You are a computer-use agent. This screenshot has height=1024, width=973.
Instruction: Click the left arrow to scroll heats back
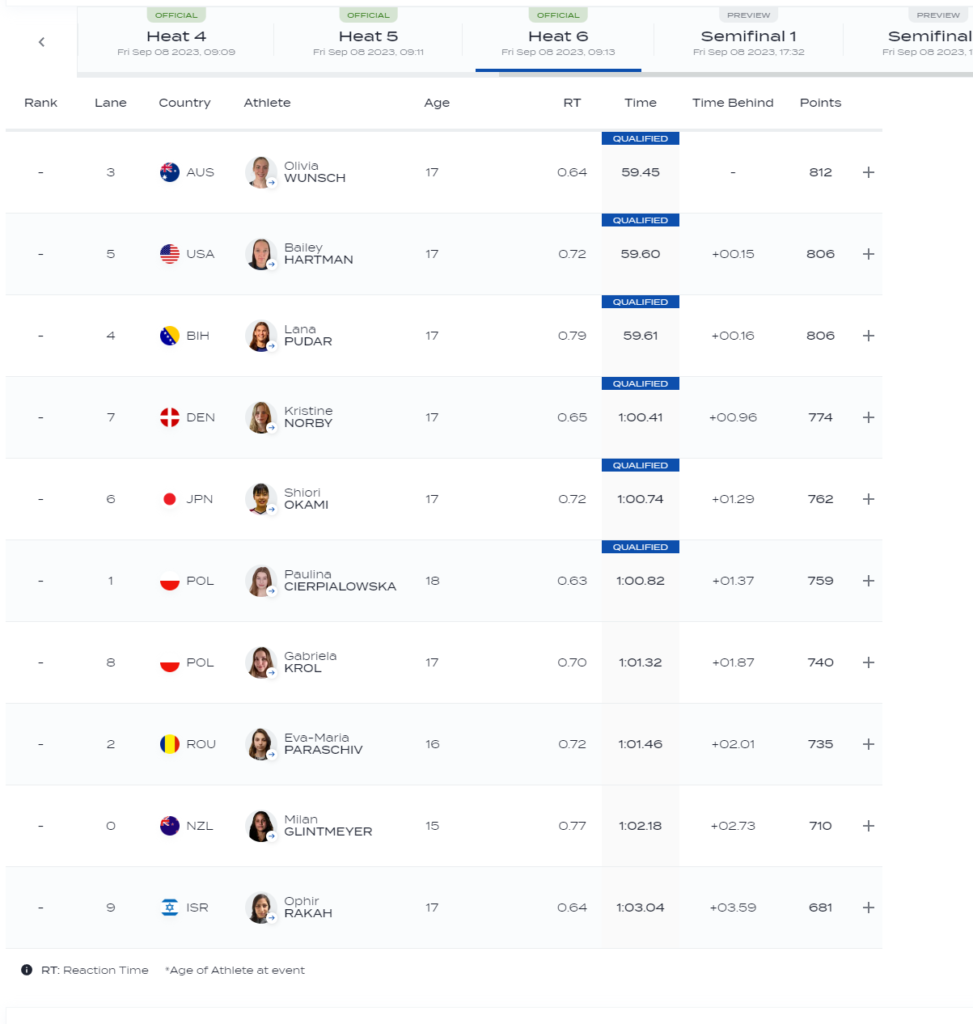[41, 42]
